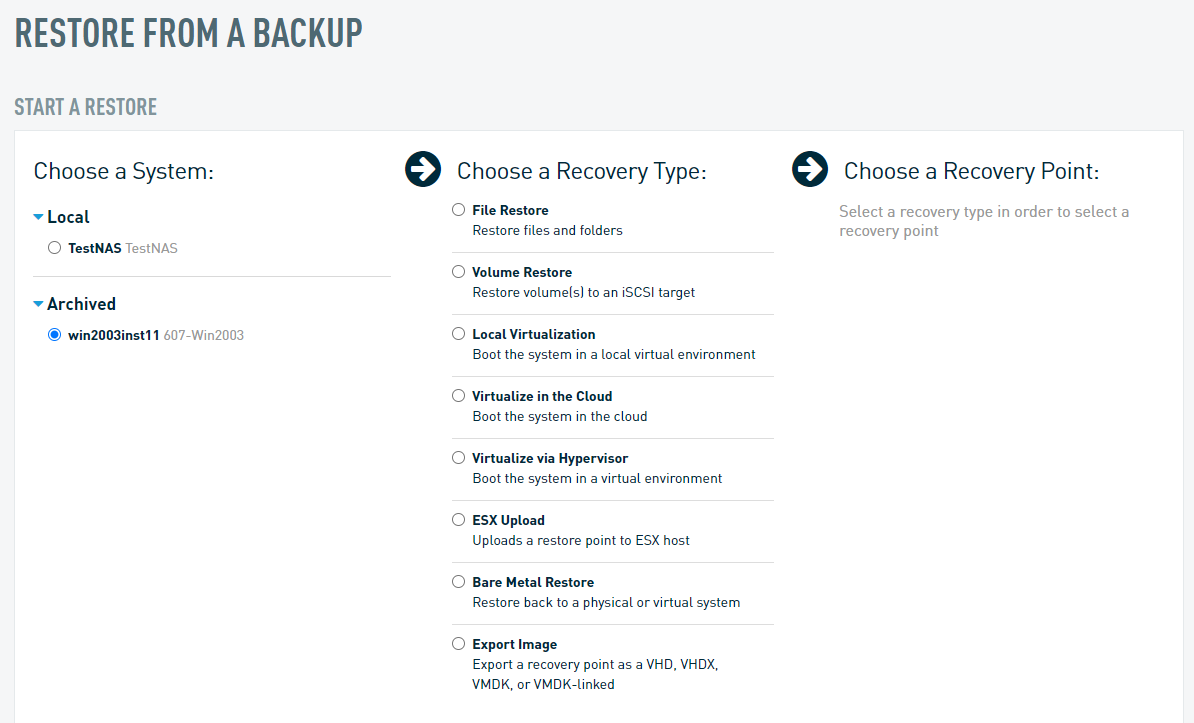The image size is (1194, 723).
Task: Click the RESTORE FROM A BACKUP heading
Action: pos(188,33)
